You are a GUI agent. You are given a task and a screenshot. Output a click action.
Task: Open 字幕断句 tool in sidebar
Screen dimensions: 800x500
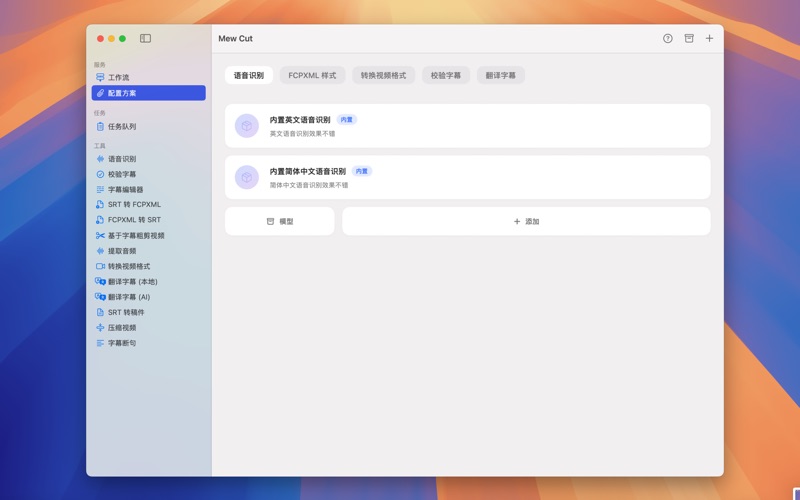[x=148, y=343]
